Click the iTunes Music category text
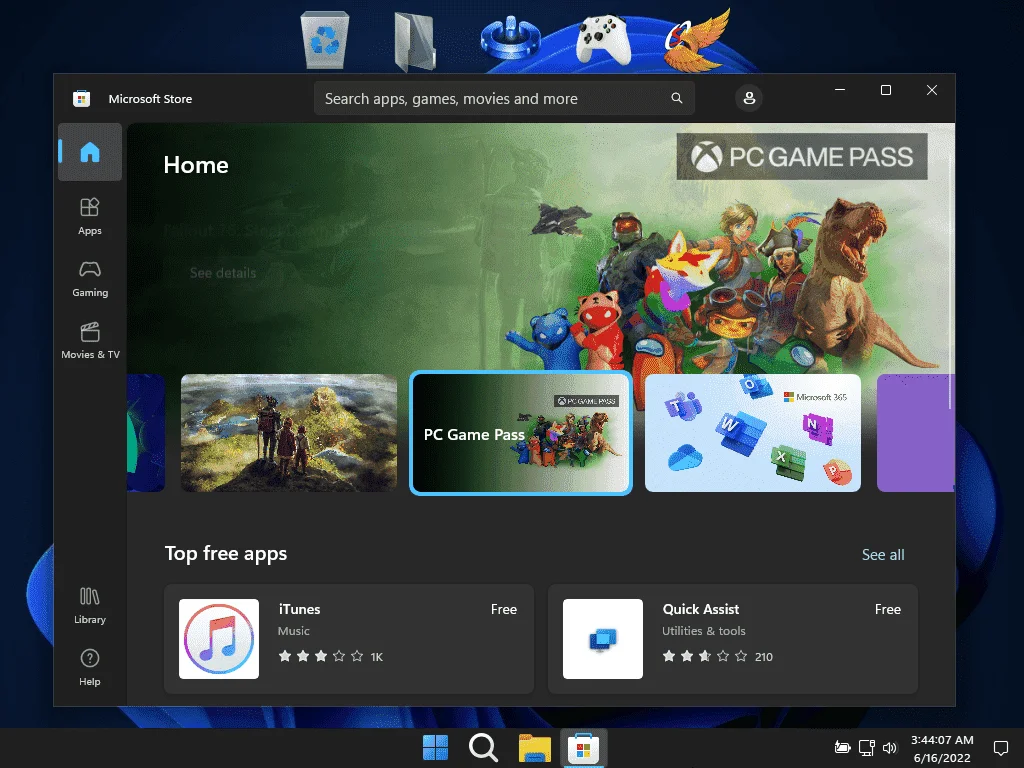Viewport: 1024px width, 768px height. click(x=293, y=631)
